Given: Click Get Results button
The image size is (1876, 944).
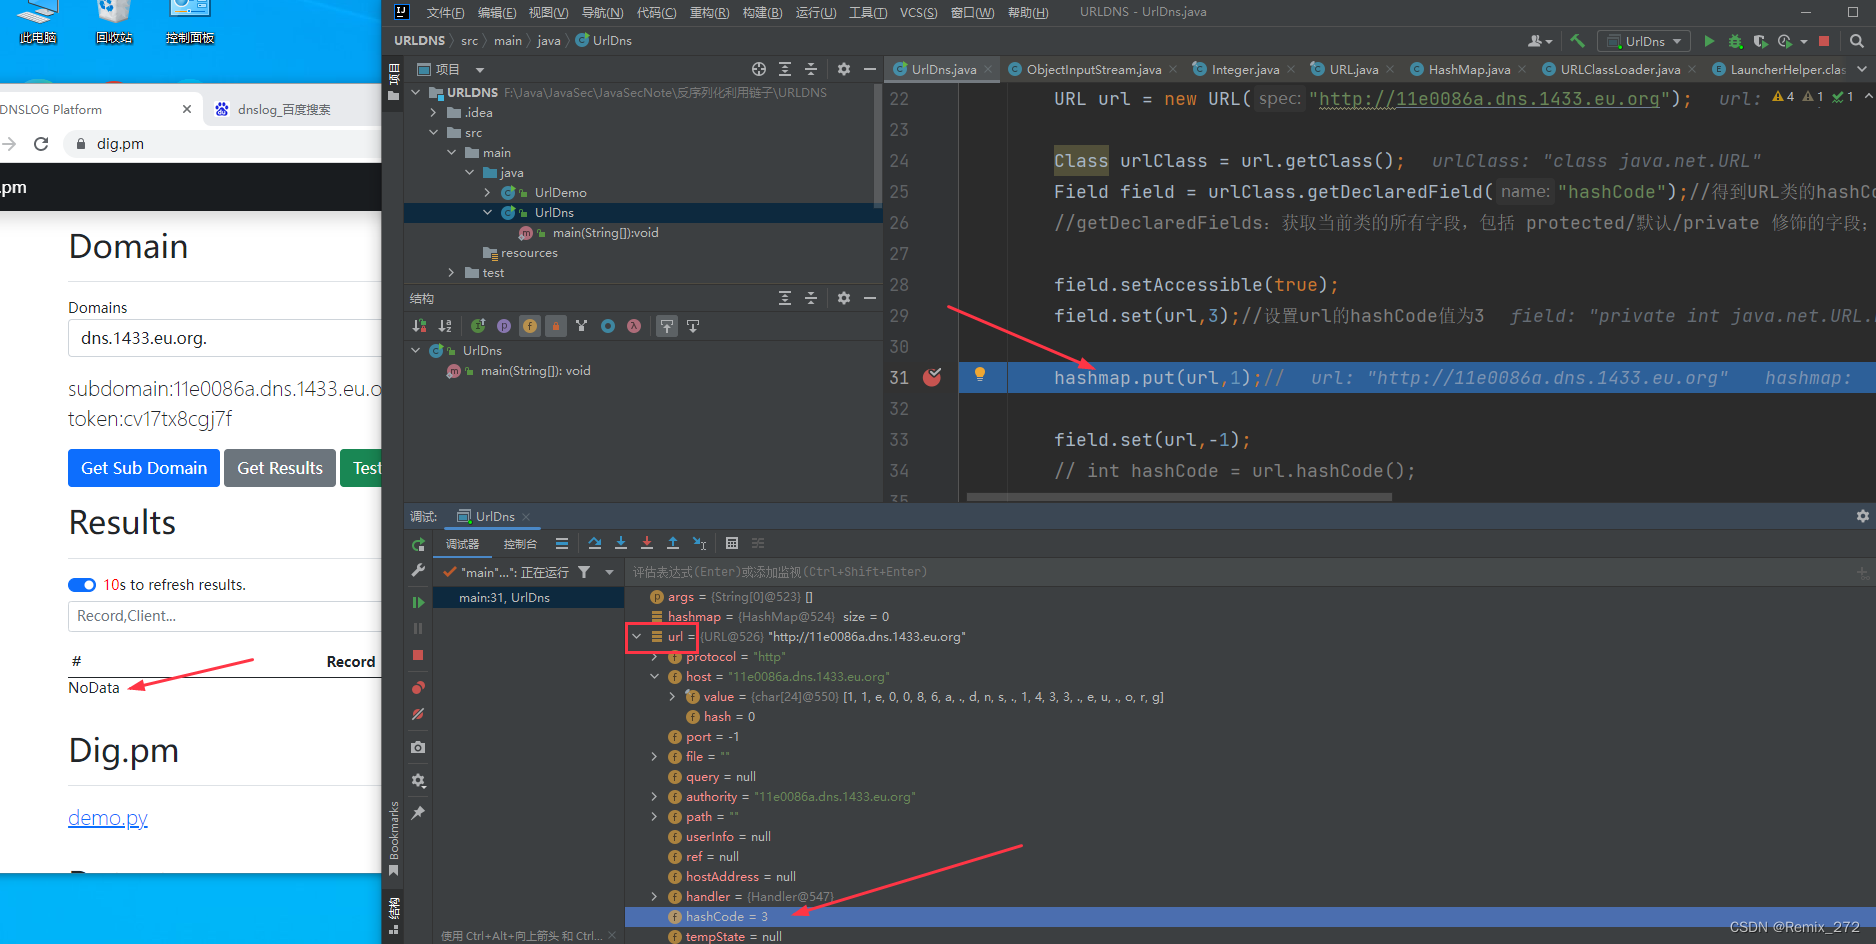Looking at the screenshot, I should 280,468.
